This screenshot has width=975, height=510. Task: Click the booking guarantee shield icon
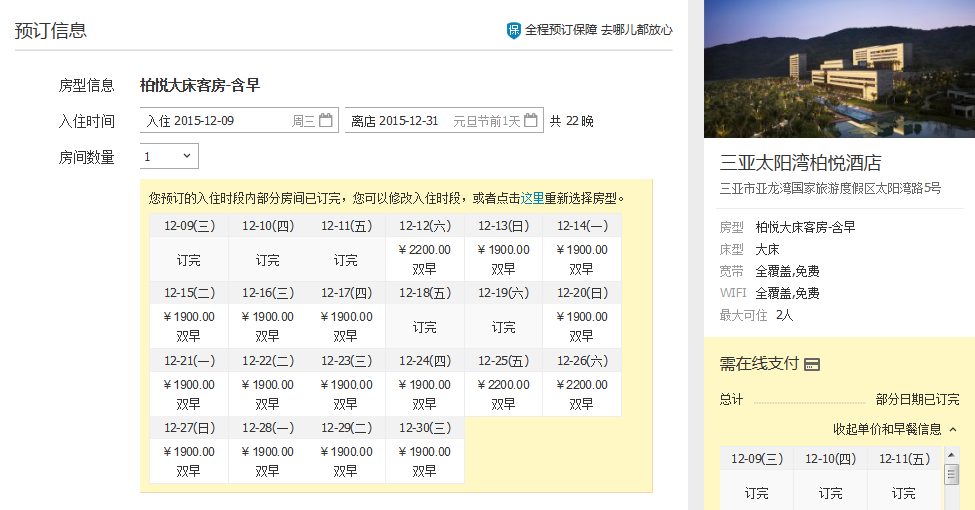(514, 31)
